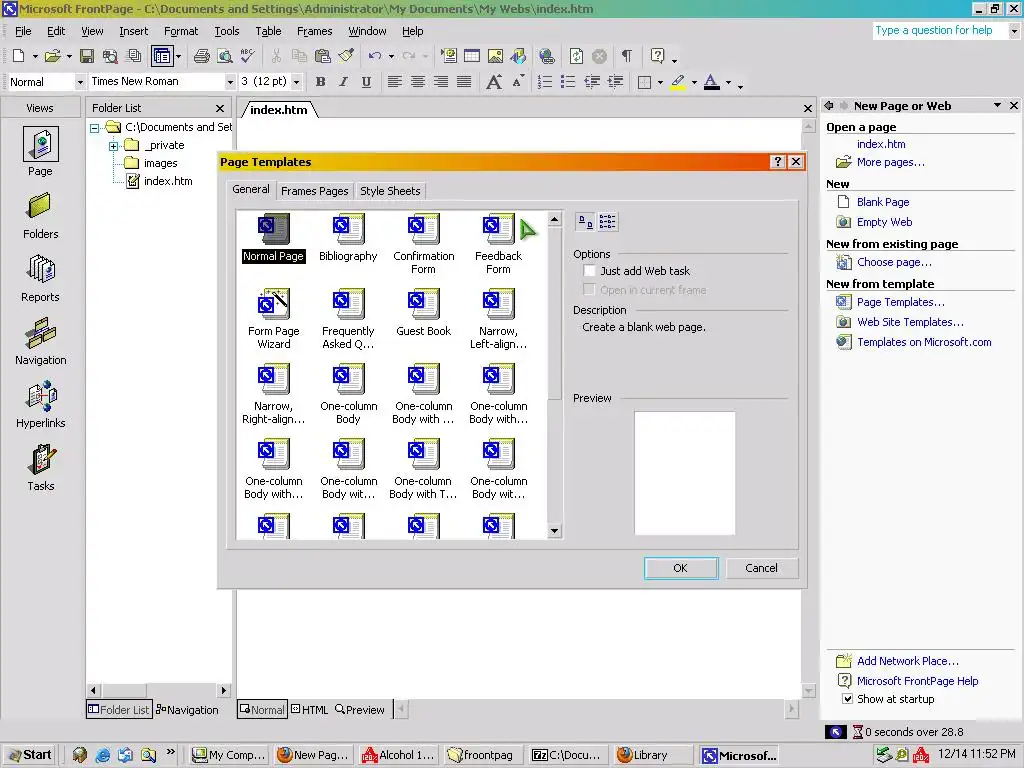The width and height of the screenshot is (1024, 768).
Task: Click the Italic formatting button
Action: 343,82
